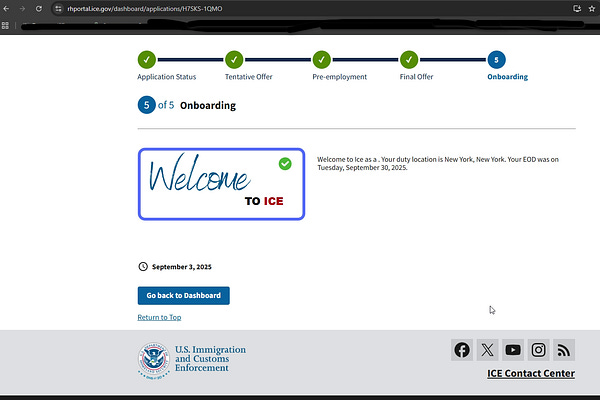Open the ICE Contact Center link

coord(531,374)
